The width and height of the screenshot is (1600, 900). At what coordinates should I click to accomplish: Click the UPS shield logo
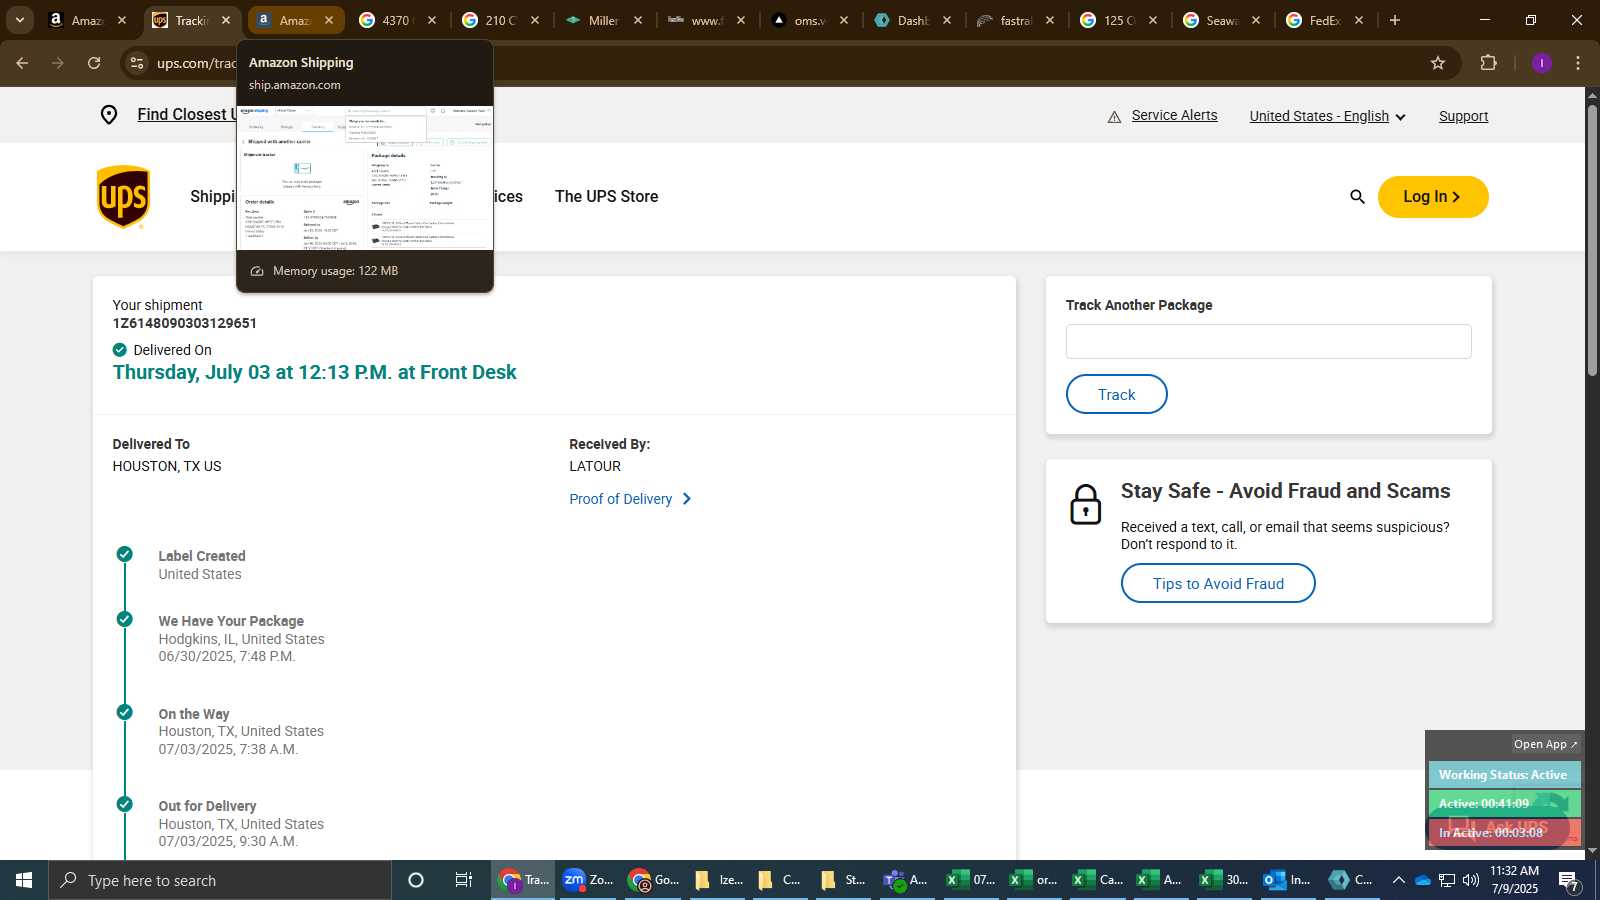coord(123,197)
